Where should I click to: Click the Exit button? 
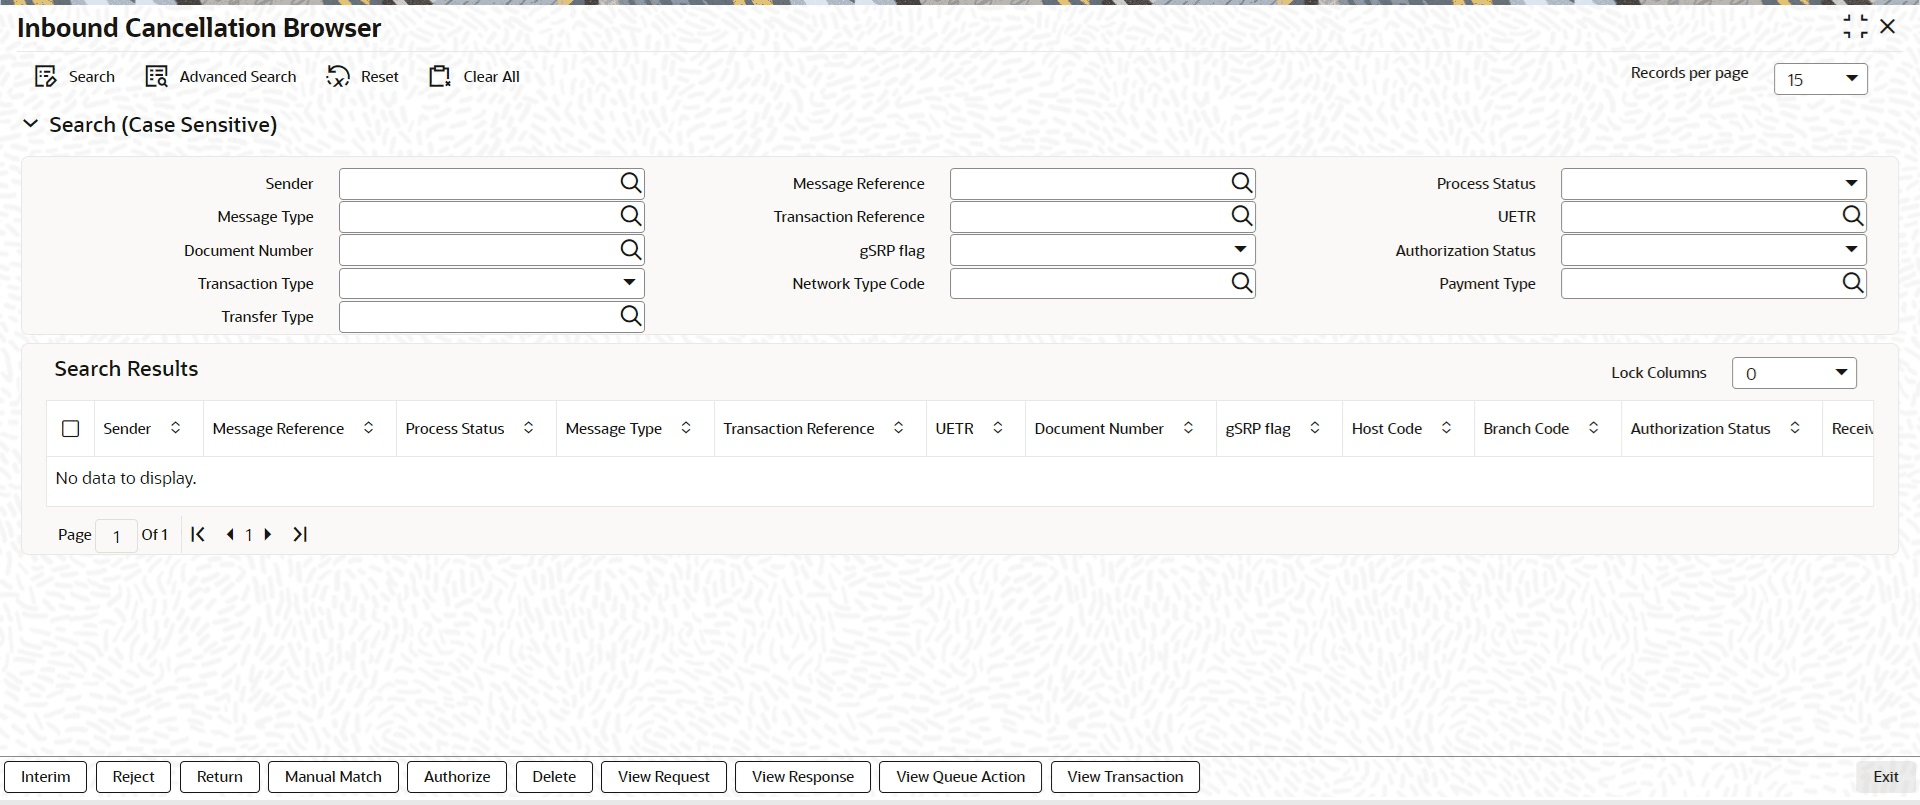[x=1886, y=777]
